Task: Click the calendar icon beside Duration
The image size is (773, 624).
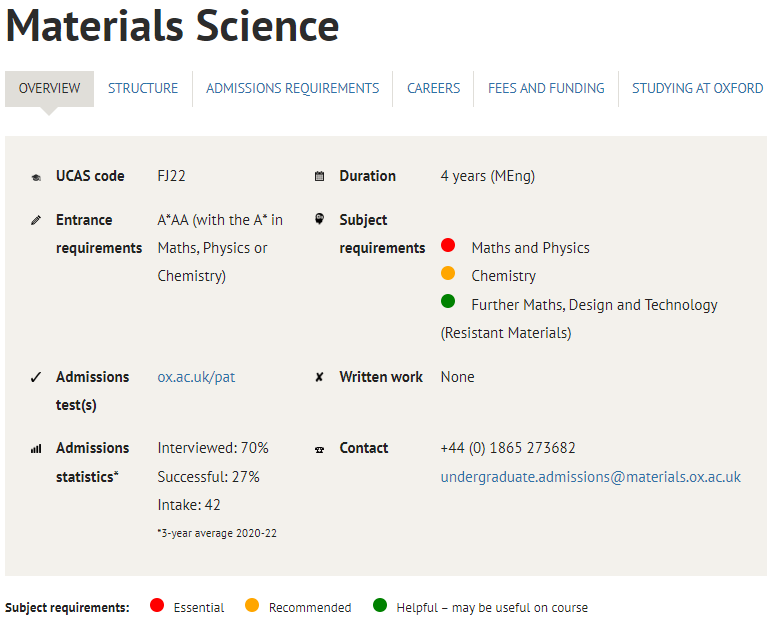Action: (x=320, y=177)
